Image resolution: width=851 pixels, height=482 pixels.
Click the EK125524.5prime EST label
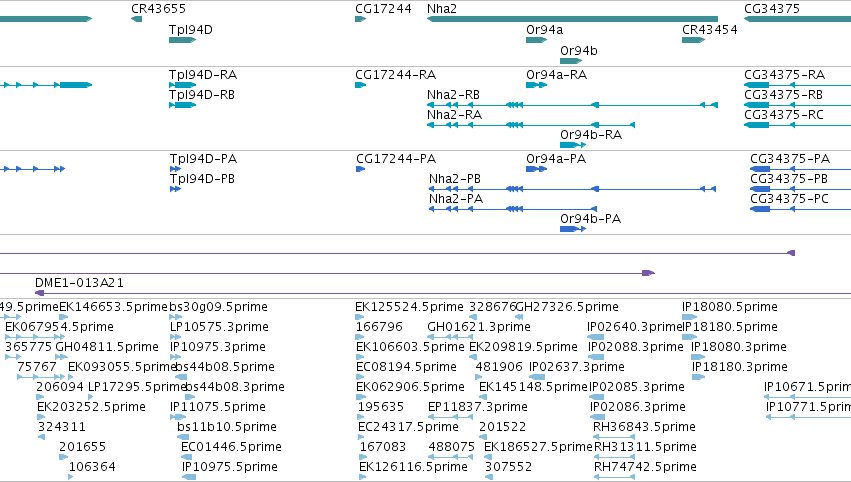click(409, 307)
